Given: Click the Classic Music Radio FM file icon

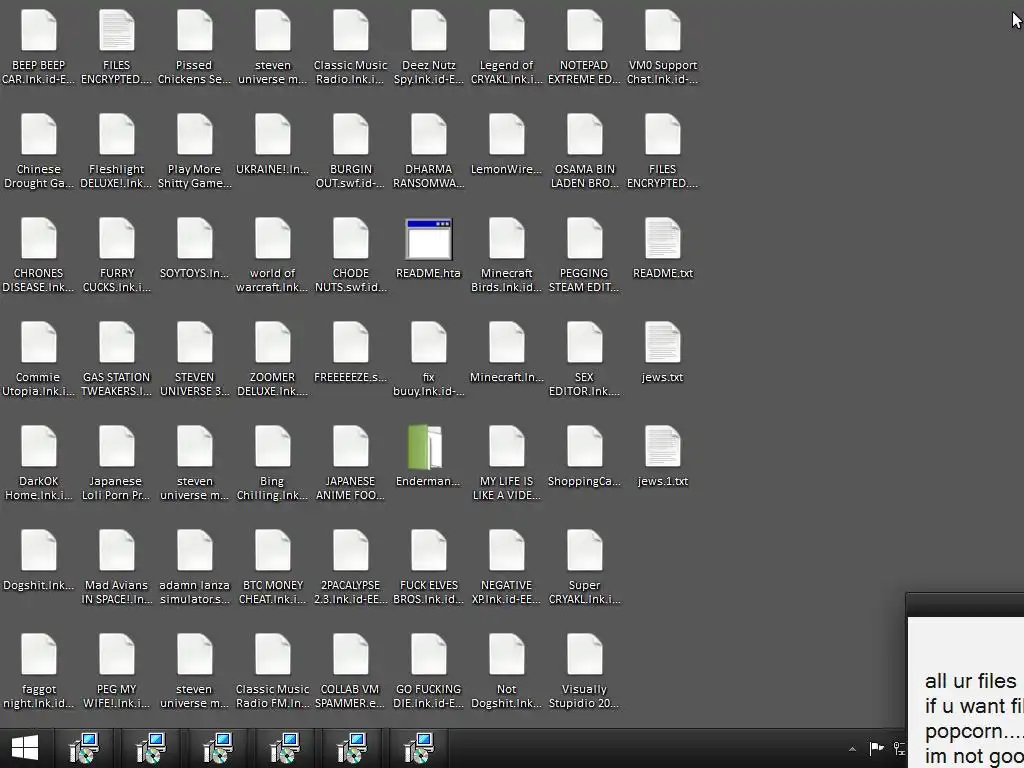Looking at the screenshot, I should click(273, 654).
